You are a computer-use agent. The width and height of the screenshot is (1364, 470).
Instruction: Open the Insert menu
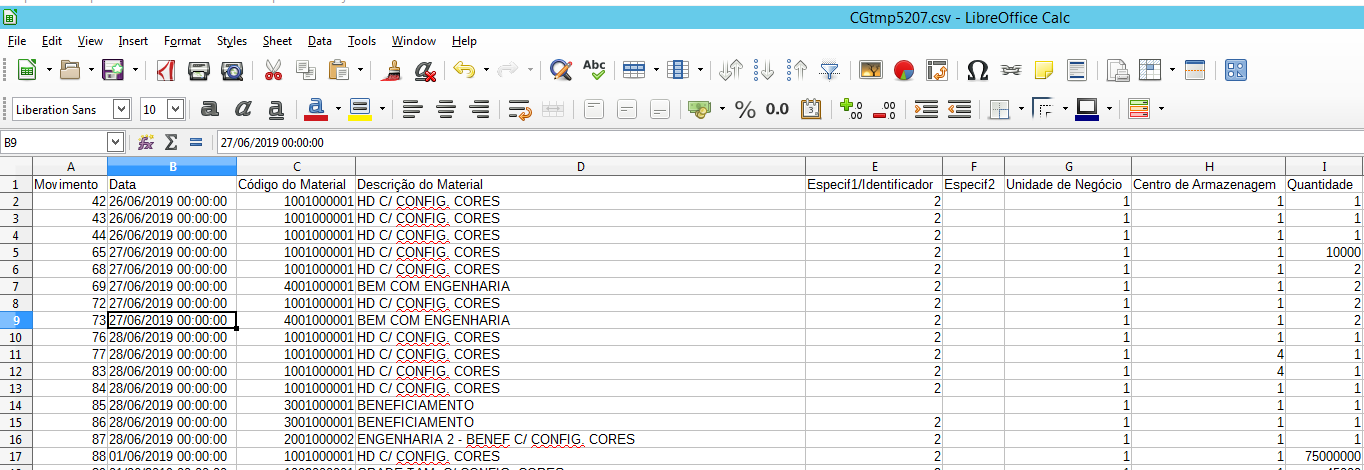pyautogui.click(x=133, y=41)
